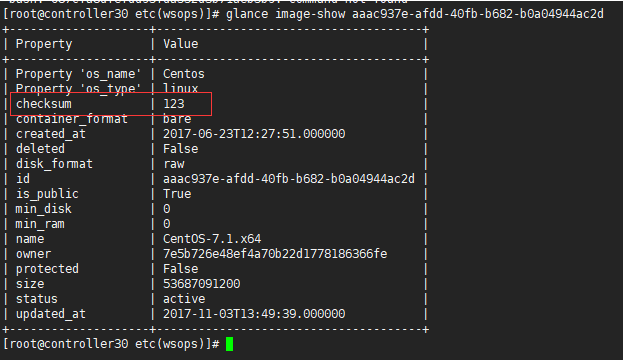Click the protected value False
The width and height of the screenshot is (623, 360).
point(181,269)
